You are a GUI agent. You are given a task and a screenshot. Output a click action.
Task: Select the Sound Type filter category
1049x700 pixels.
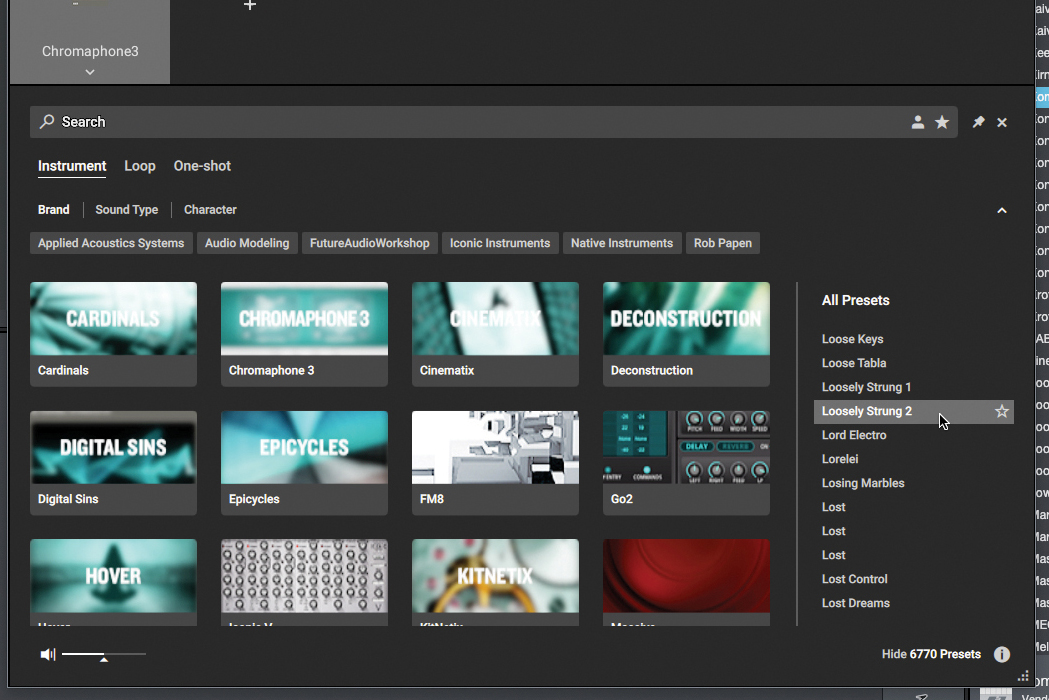(x=126, y=209)
